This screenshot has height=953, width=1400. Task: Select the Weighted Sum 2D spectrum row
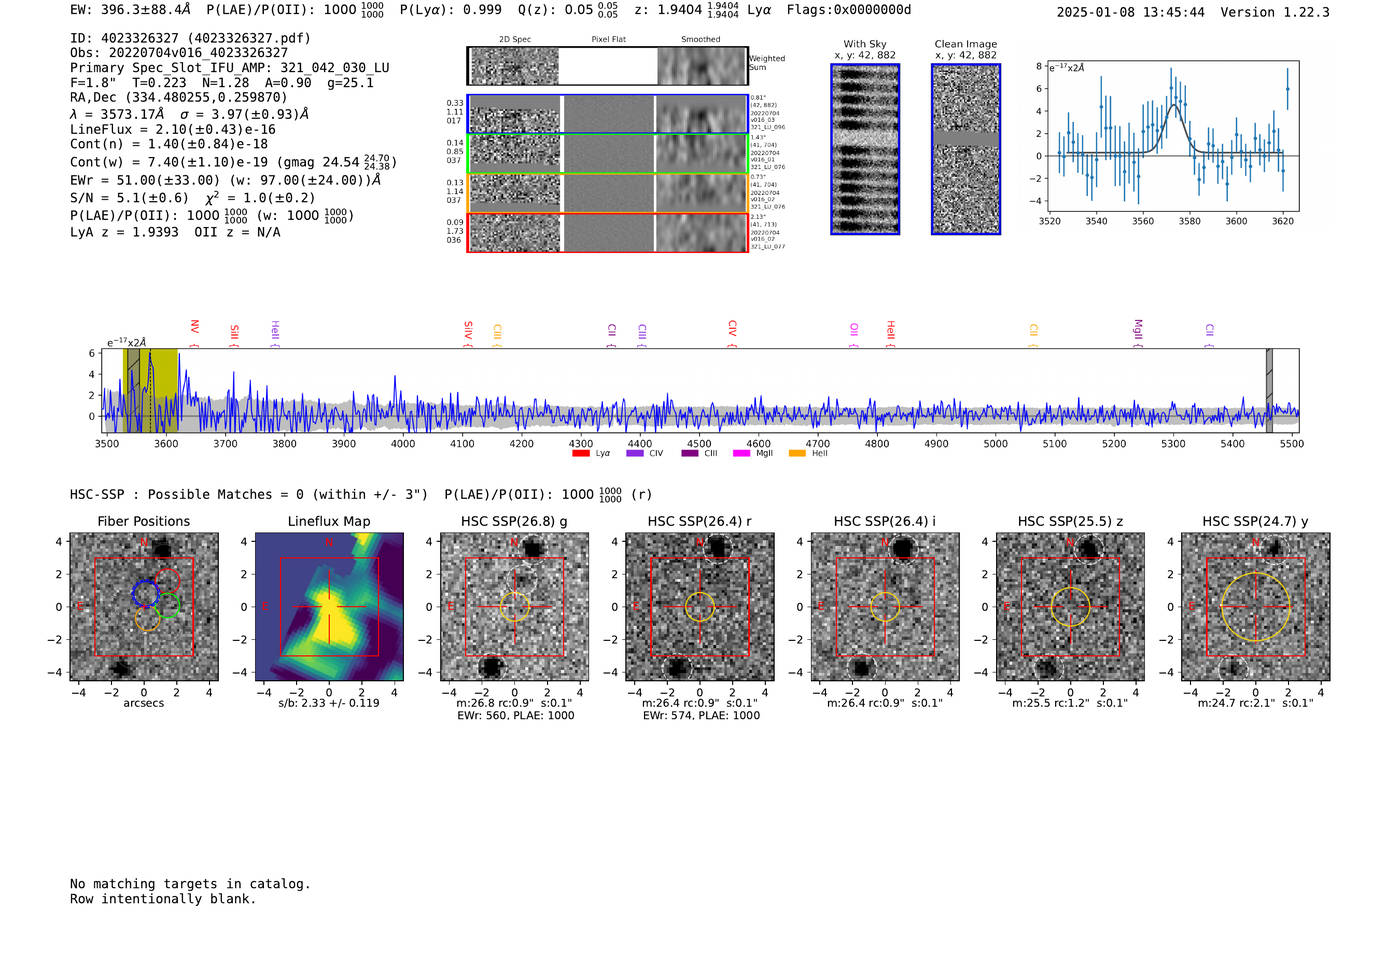point(607,66)
